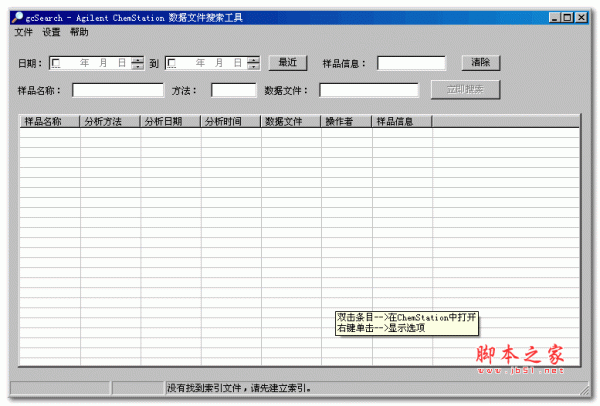Maximize the gcSearch window
Viewport: 600px width, 406px height.
(568, 17)
